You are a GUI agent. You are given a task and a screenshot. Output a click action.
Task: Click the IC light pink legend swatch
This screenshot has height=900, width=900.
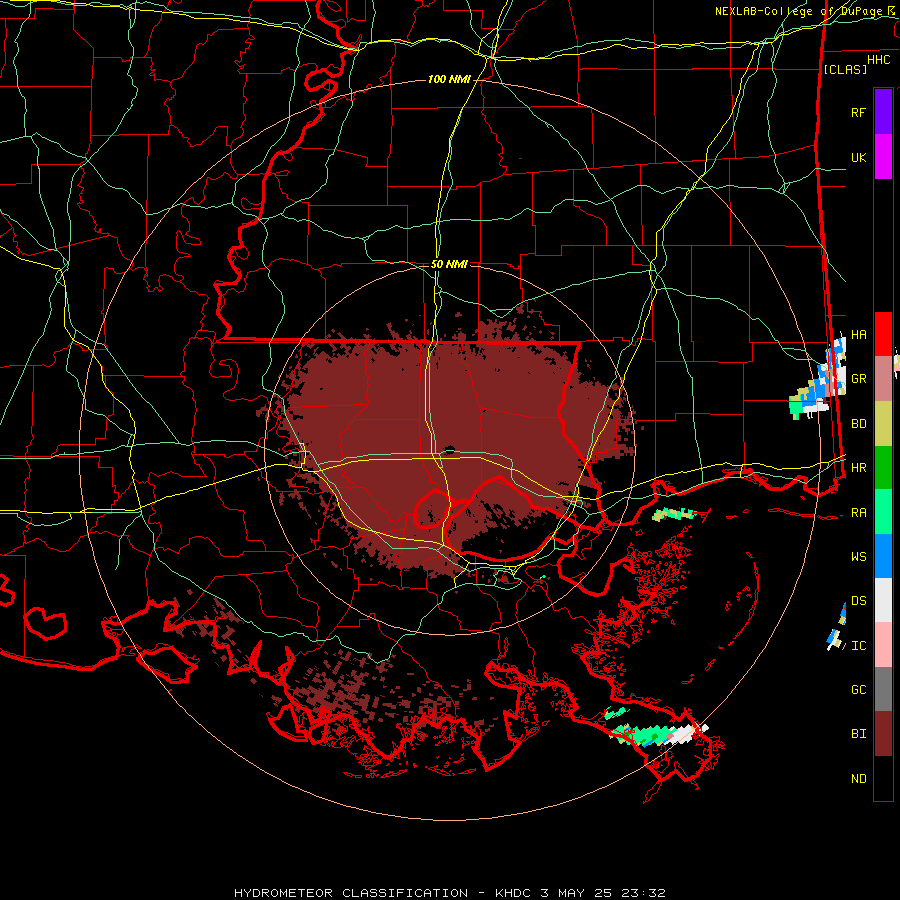click(883, 645)
